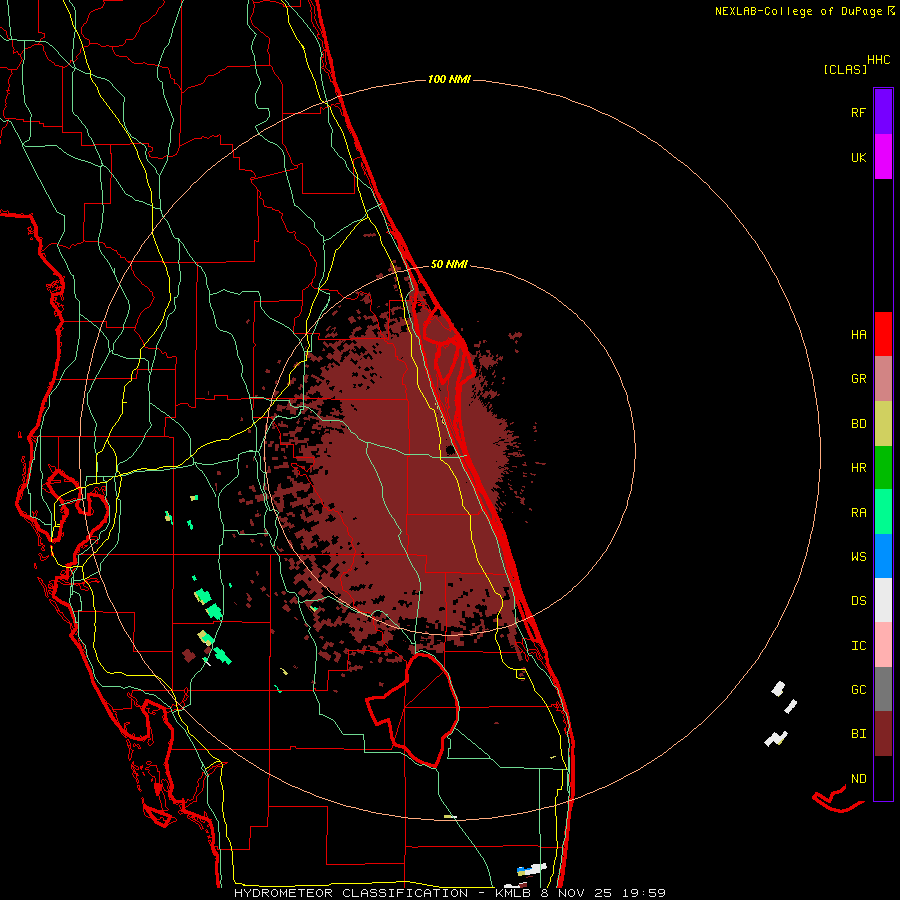This screenshot has width=900, height=900.
Task: Select the GC gray legend swatch
Action: (883, 689)
